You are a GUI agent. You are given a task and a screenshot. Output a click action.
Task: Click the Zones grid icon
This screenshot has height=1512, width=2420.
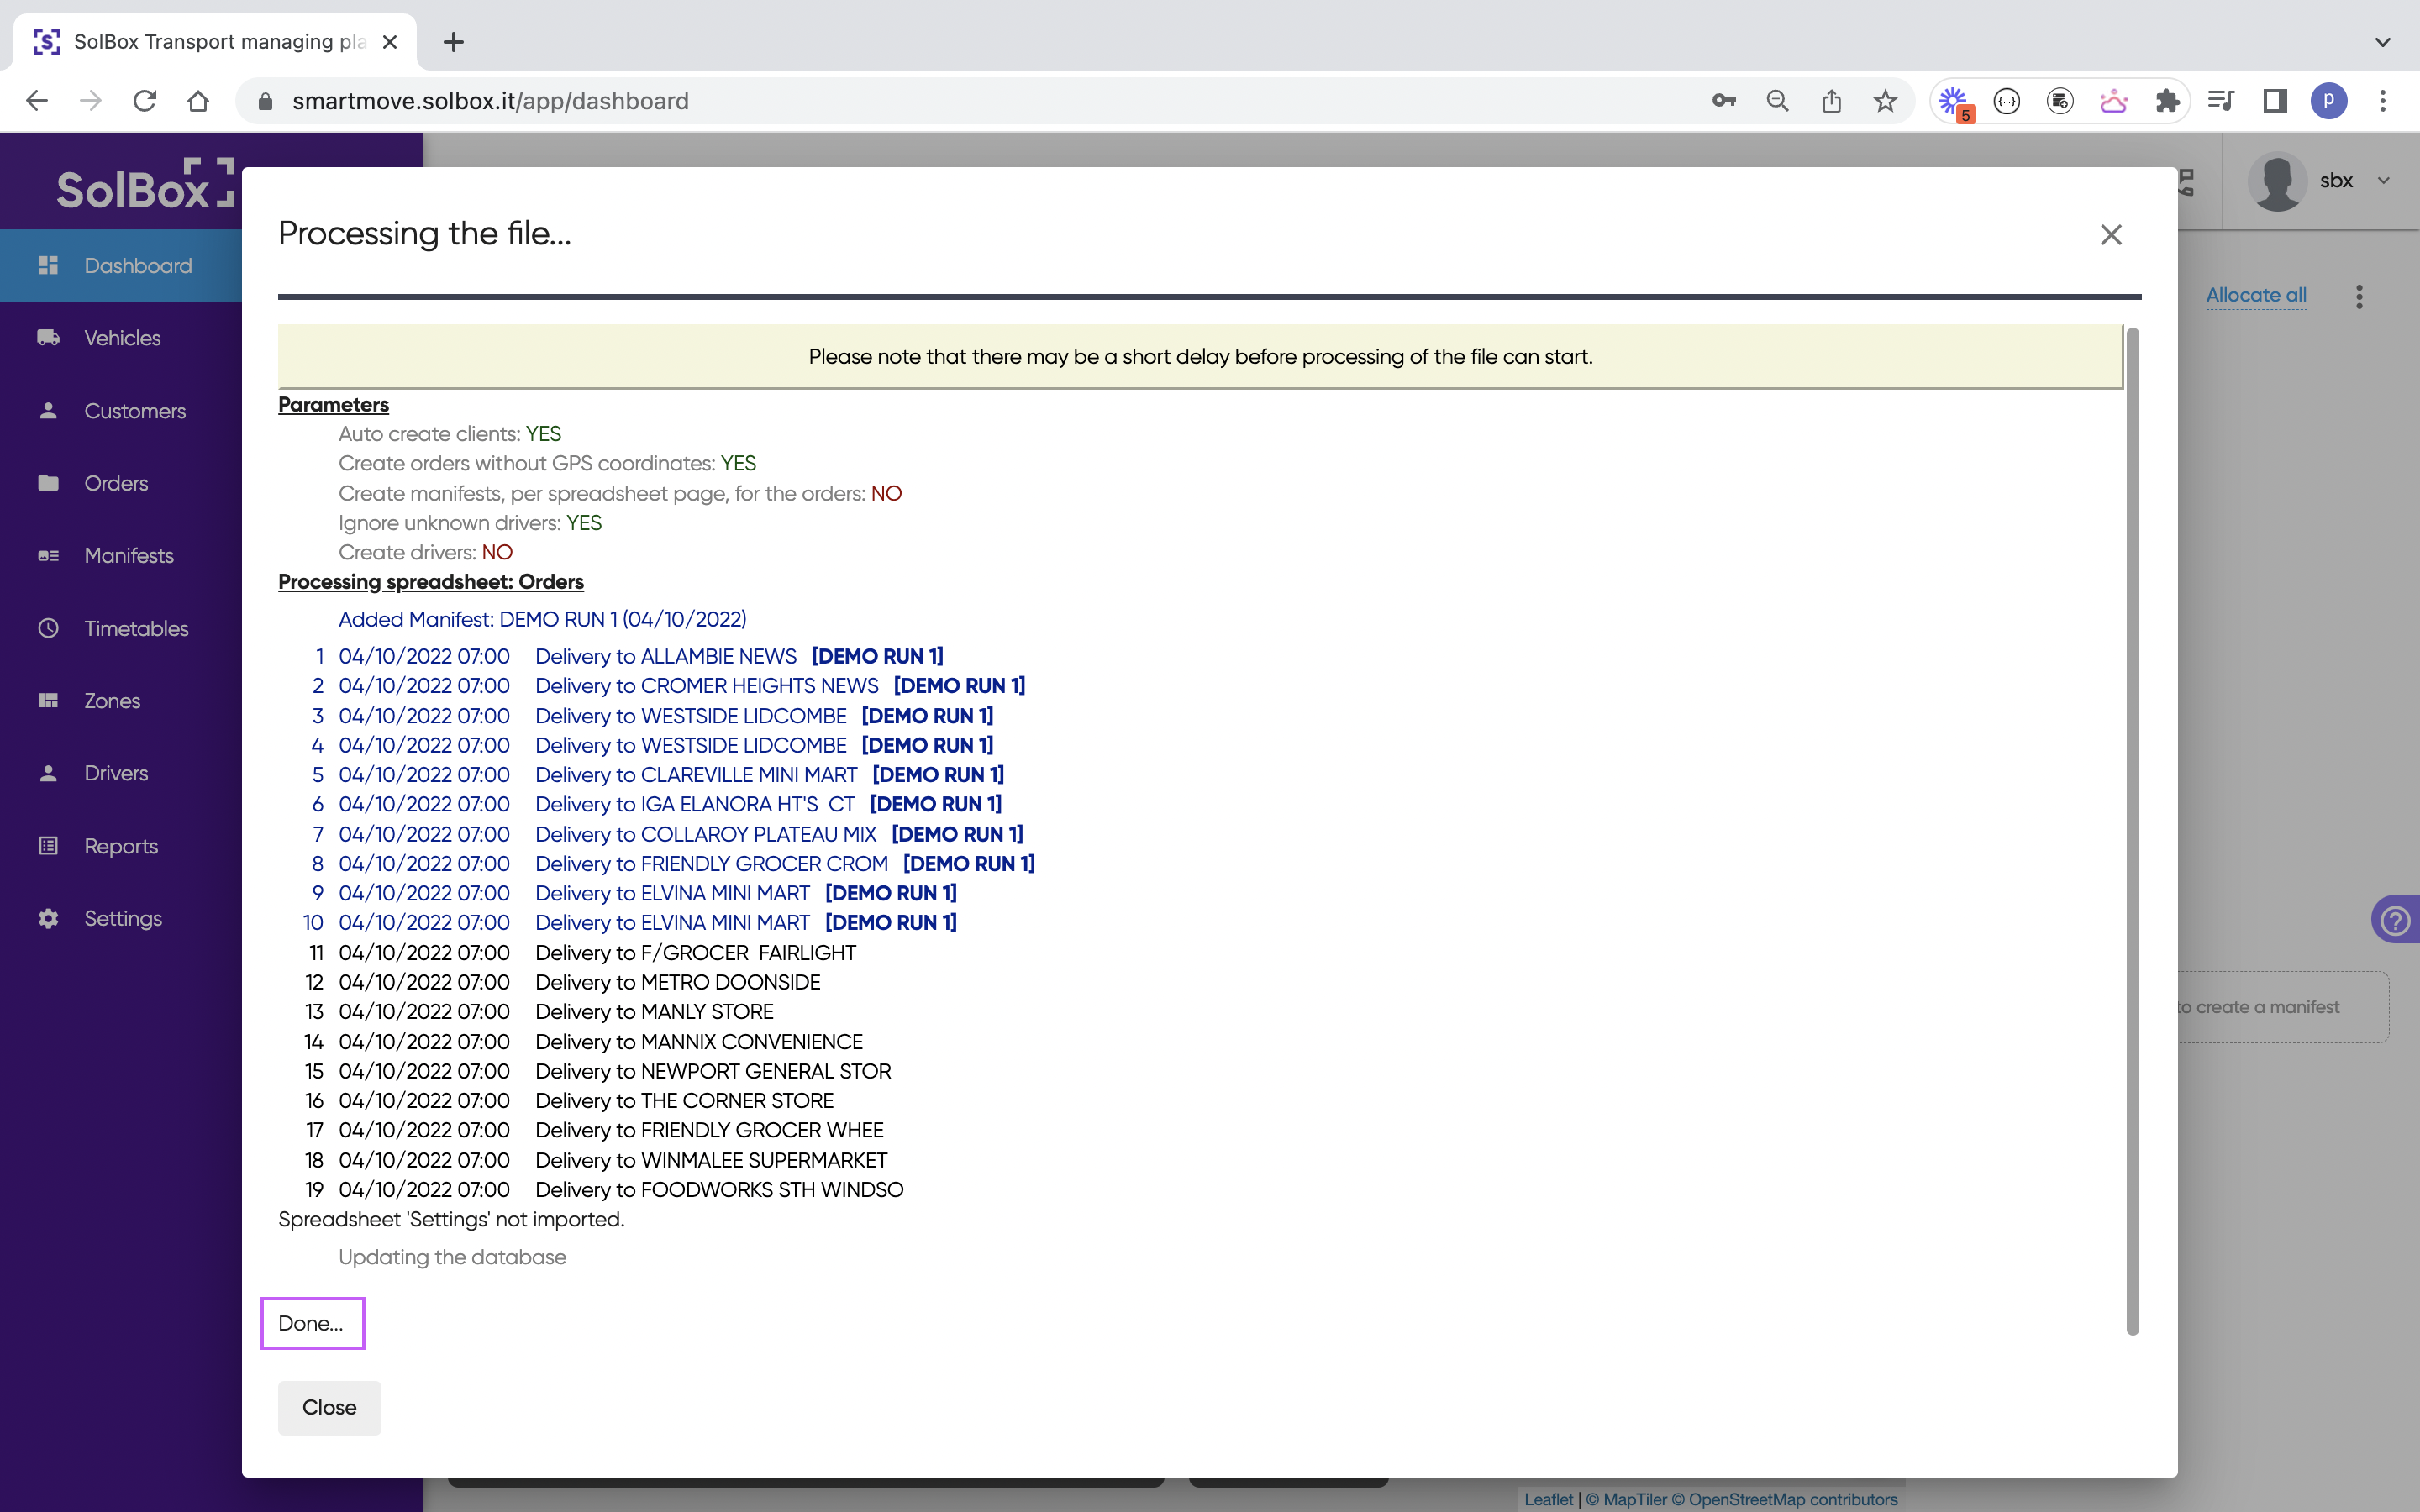(x=48, y=700)
